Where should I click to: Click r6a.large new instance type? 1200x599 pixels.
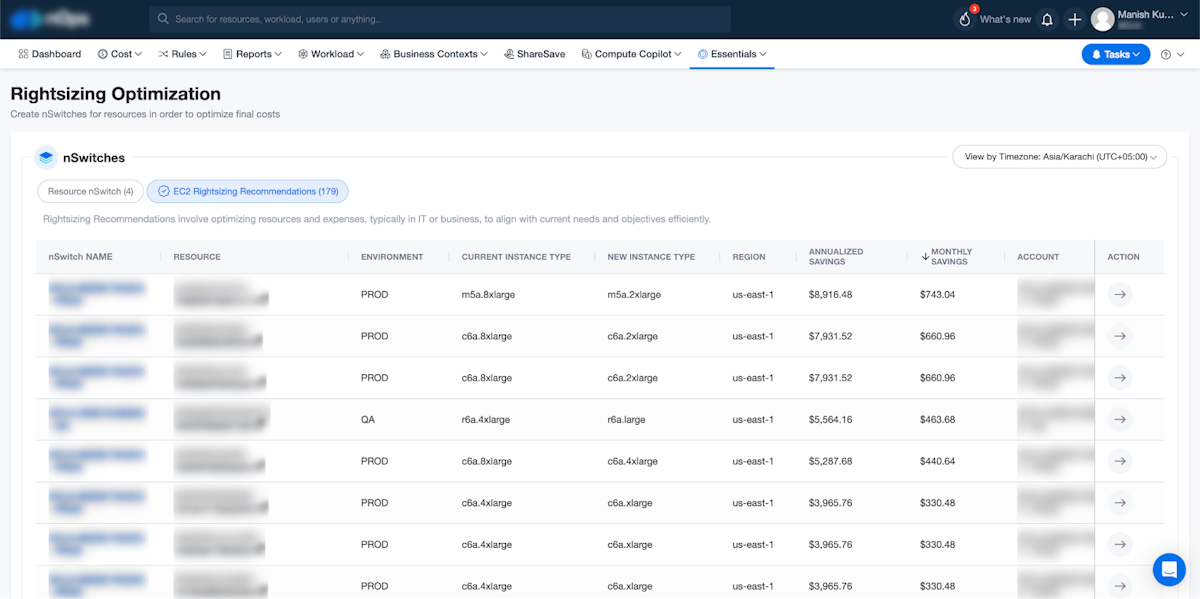(x=627, y=420)
